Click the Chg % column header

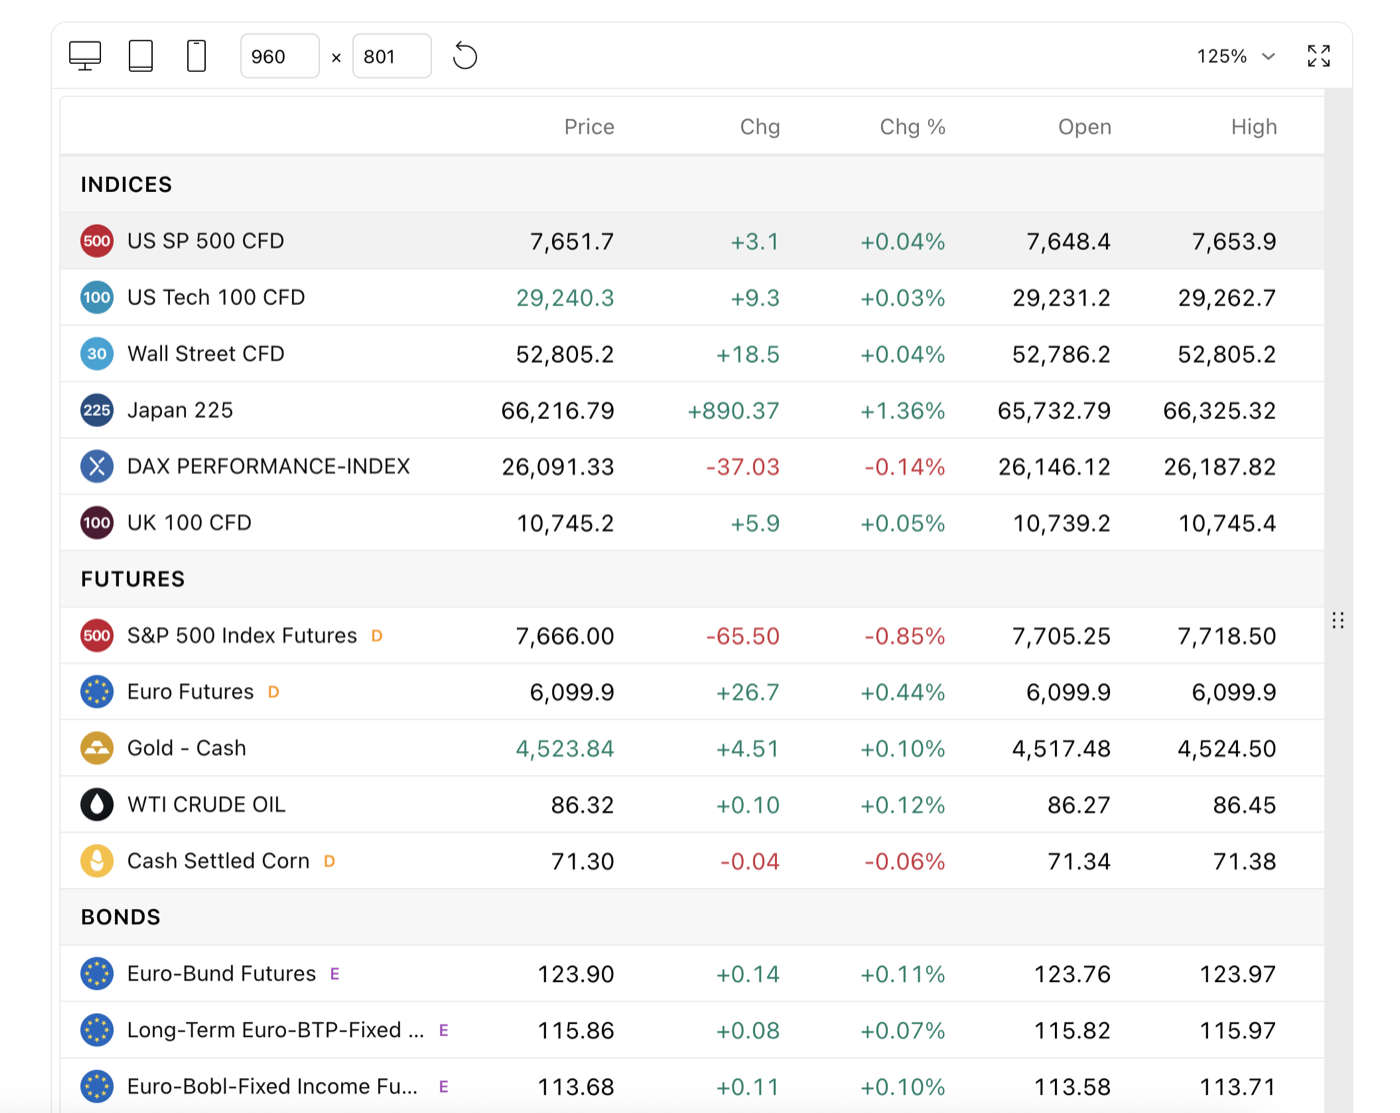(912, 127)
